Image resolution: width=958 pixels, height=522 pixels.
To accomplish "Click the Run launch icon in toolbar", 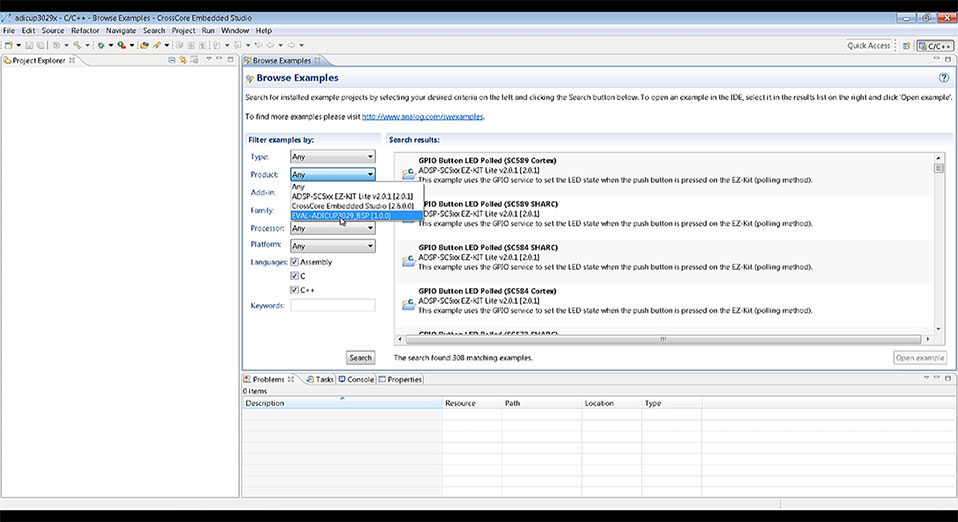I will (x=122, y=45).
